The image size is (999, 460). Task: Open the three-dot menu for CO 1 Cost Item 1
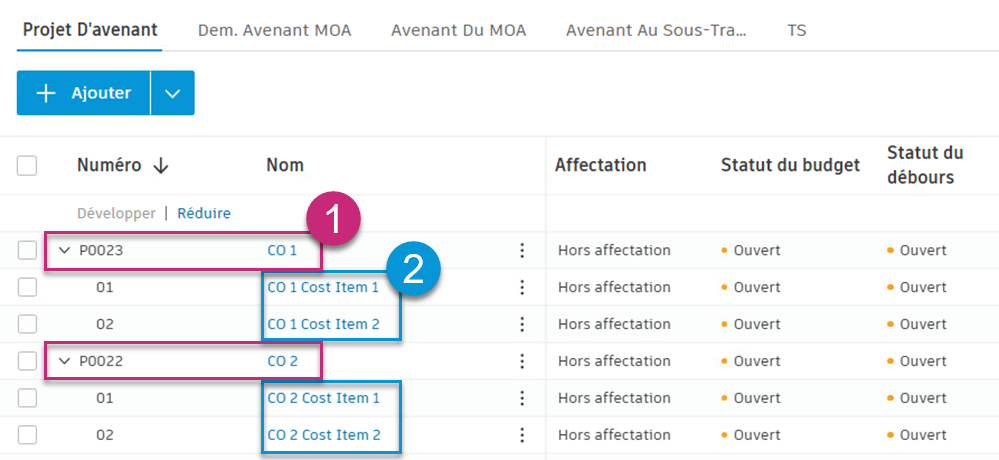(521, 288)
